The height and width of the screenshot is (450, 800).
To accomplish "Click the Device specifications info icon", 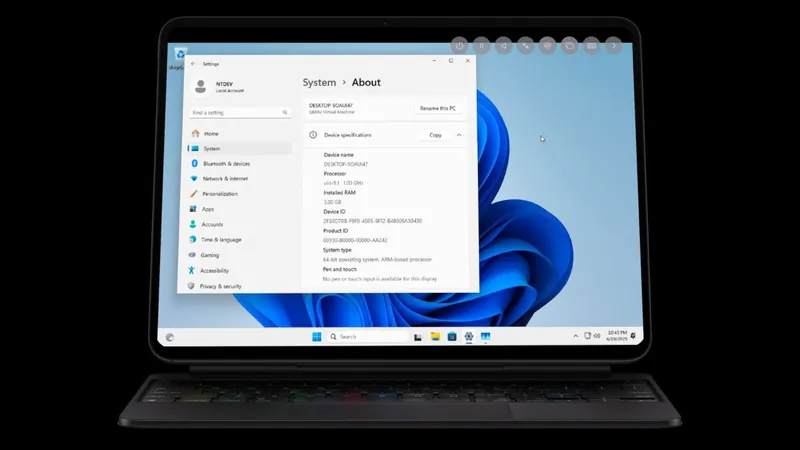I will [x=313, y=135].
